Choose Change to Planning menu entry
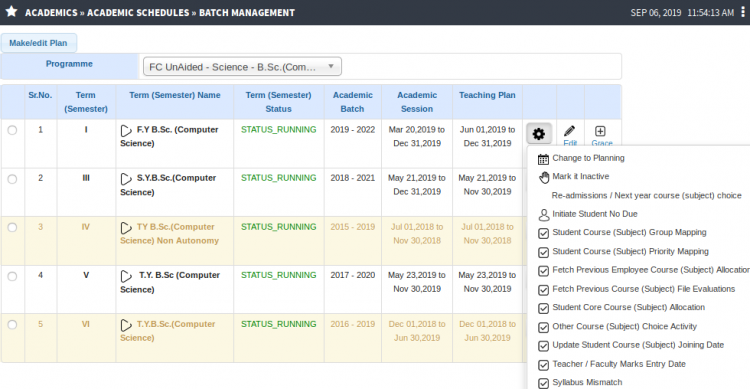 588,158
